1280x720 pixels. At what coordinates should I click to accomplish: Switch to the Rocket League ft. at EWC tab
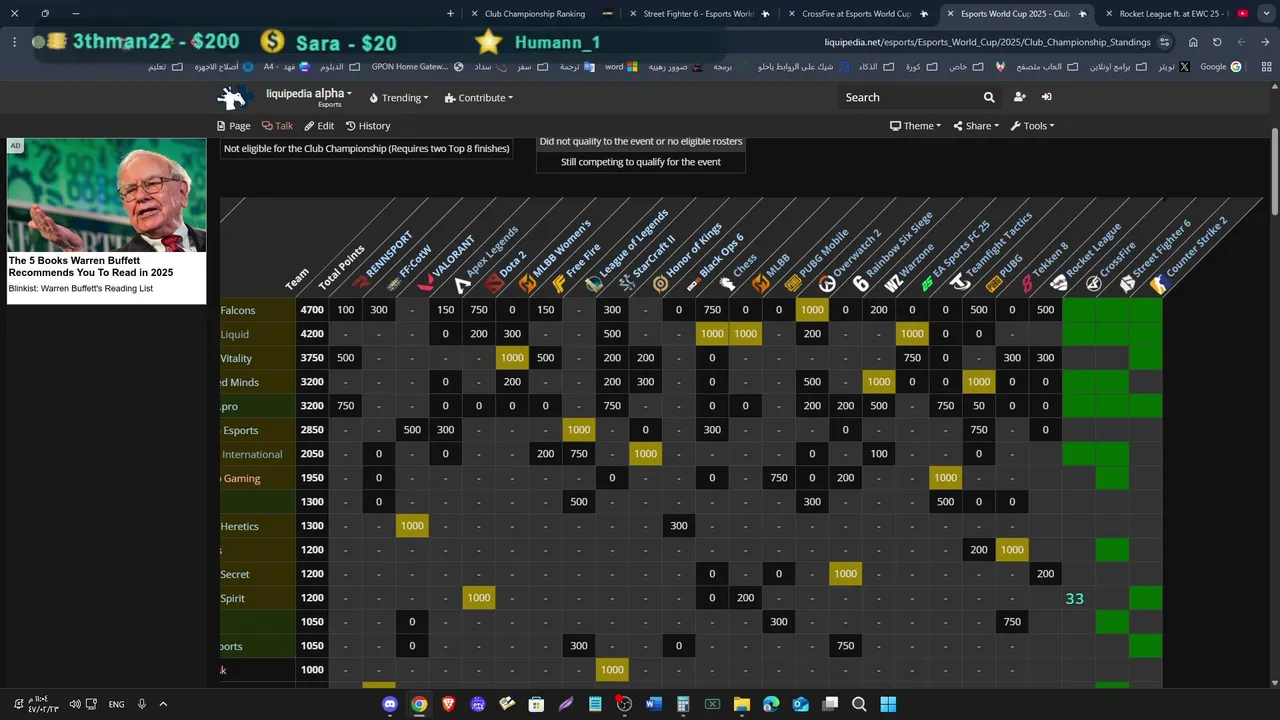click(x=1175, y=14)
